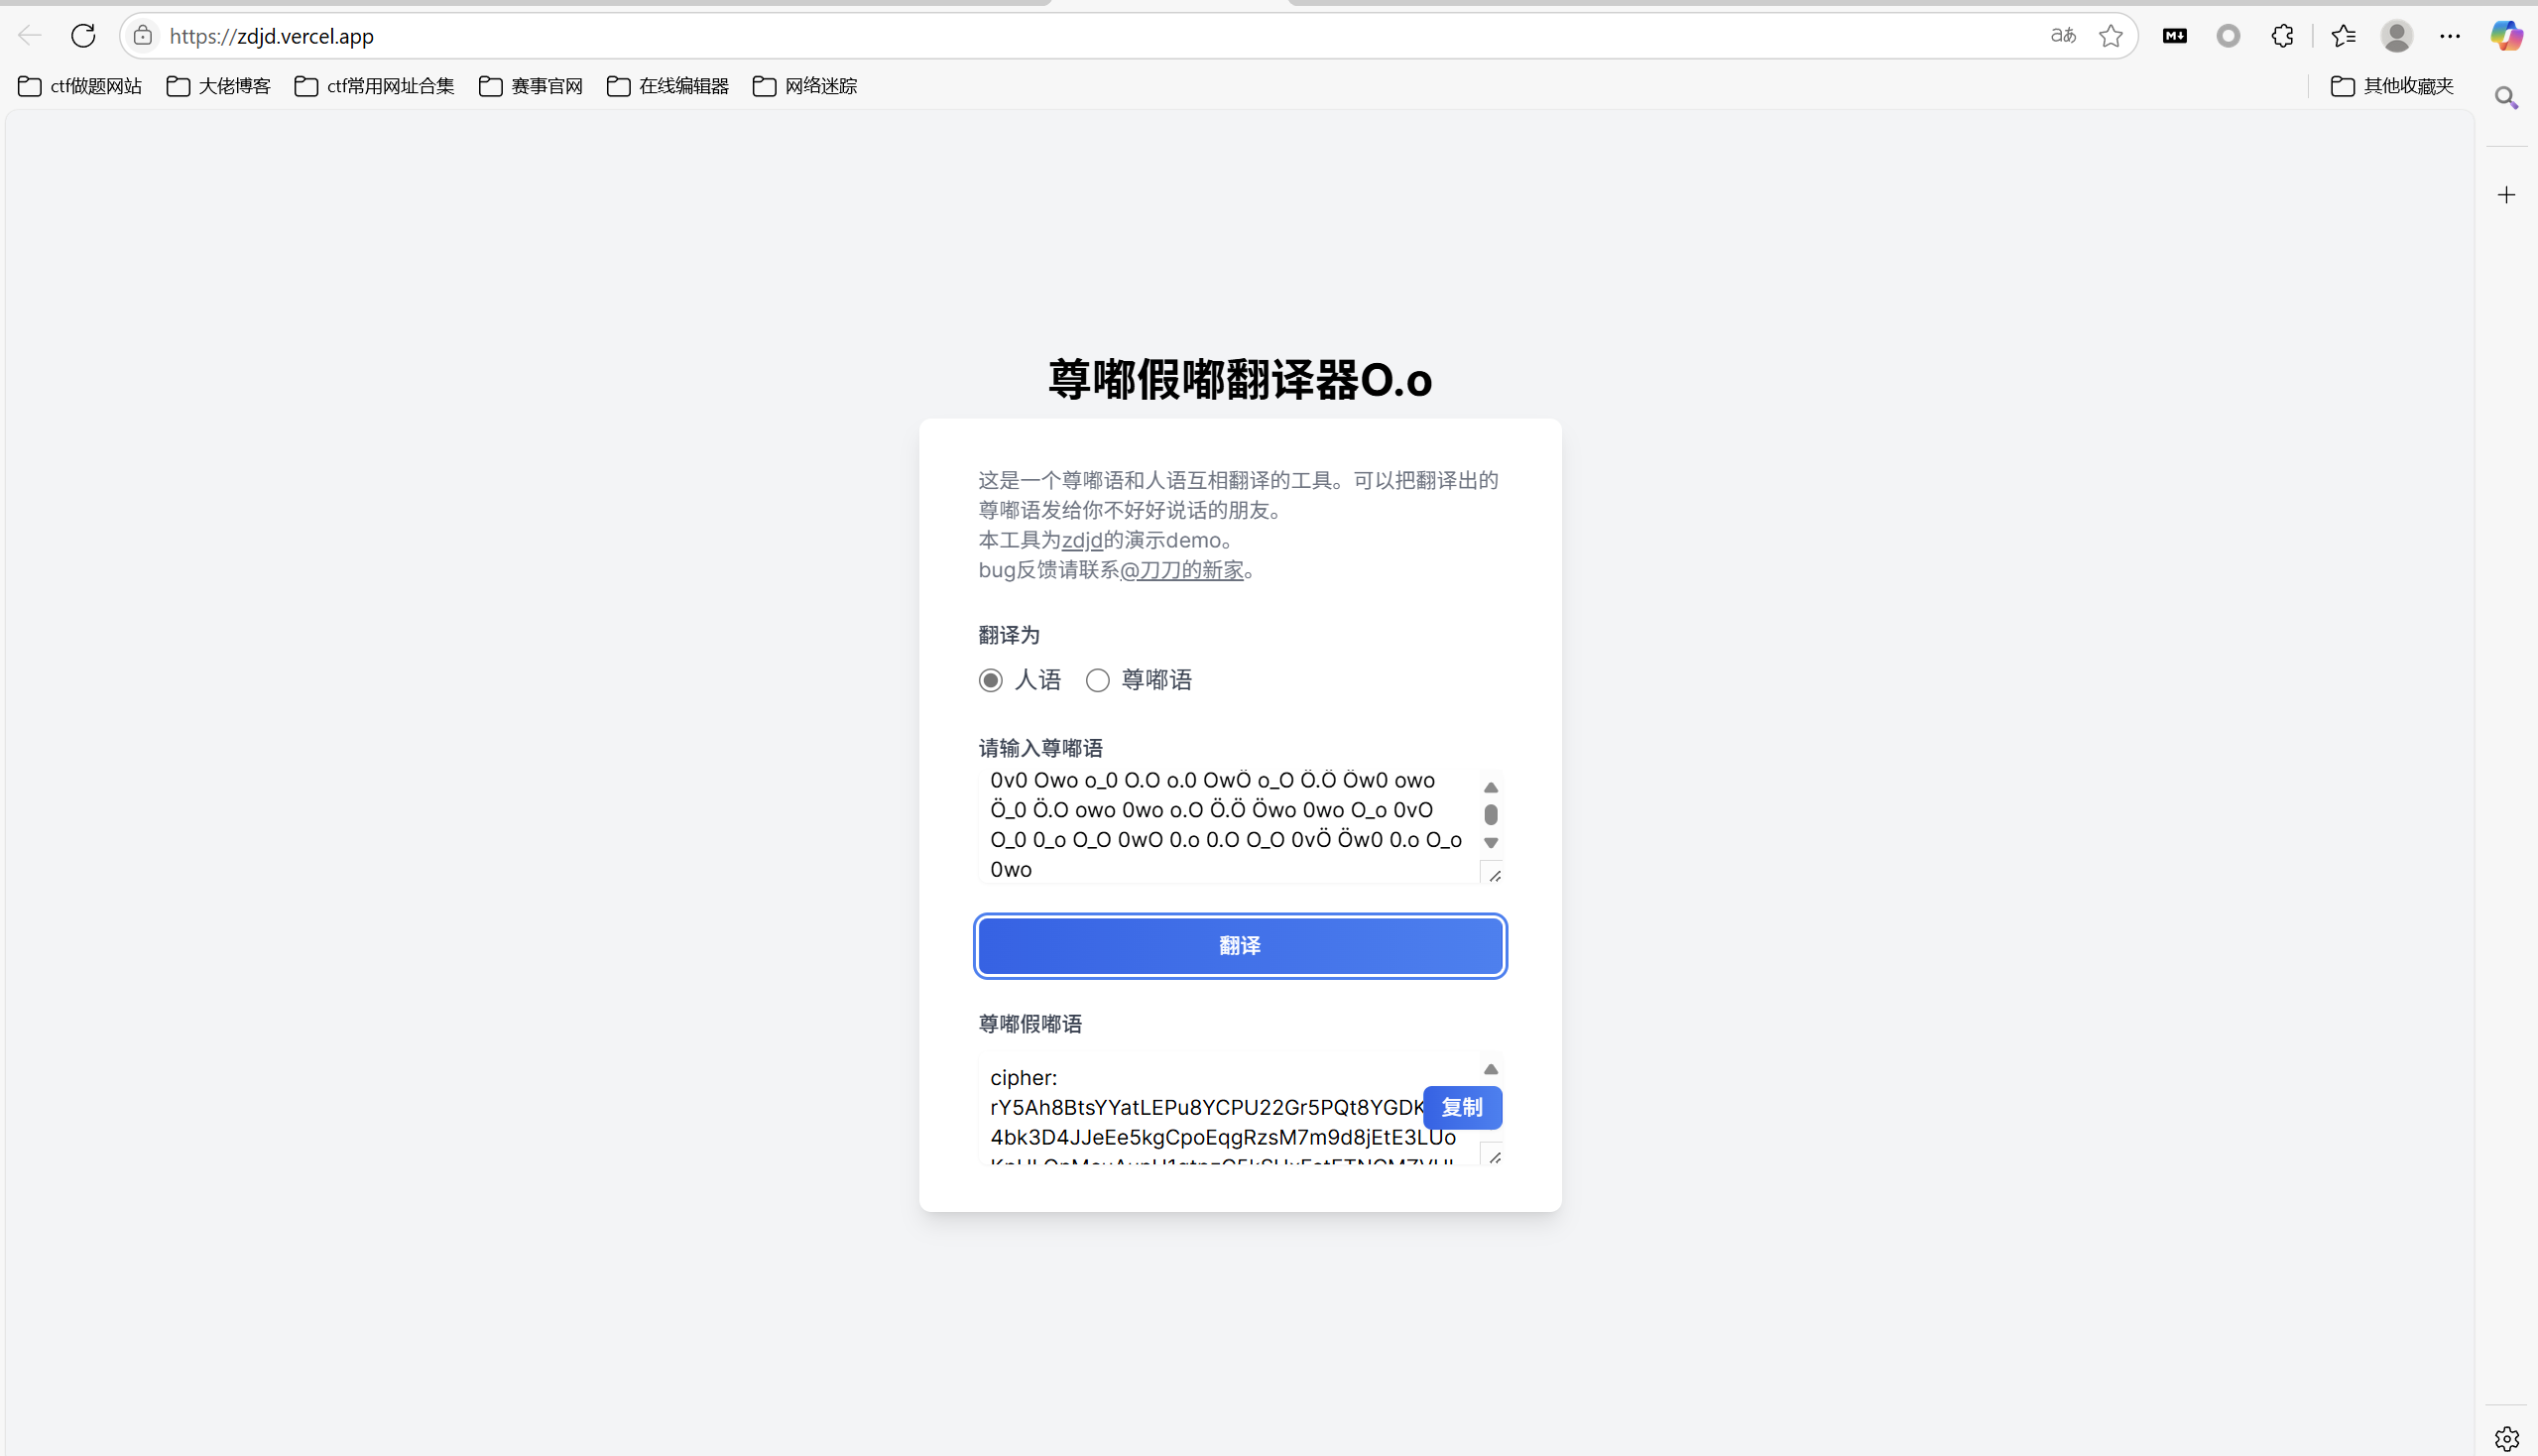2538x1456 pixels.
Task: Select the 尊嘟语 radio option
Action: coord(1097,680)
